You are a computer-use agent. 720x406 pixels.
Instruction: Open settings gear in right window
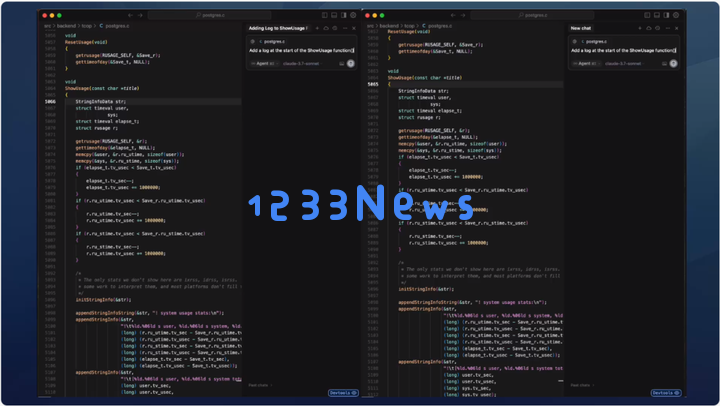tap(676, 15)
